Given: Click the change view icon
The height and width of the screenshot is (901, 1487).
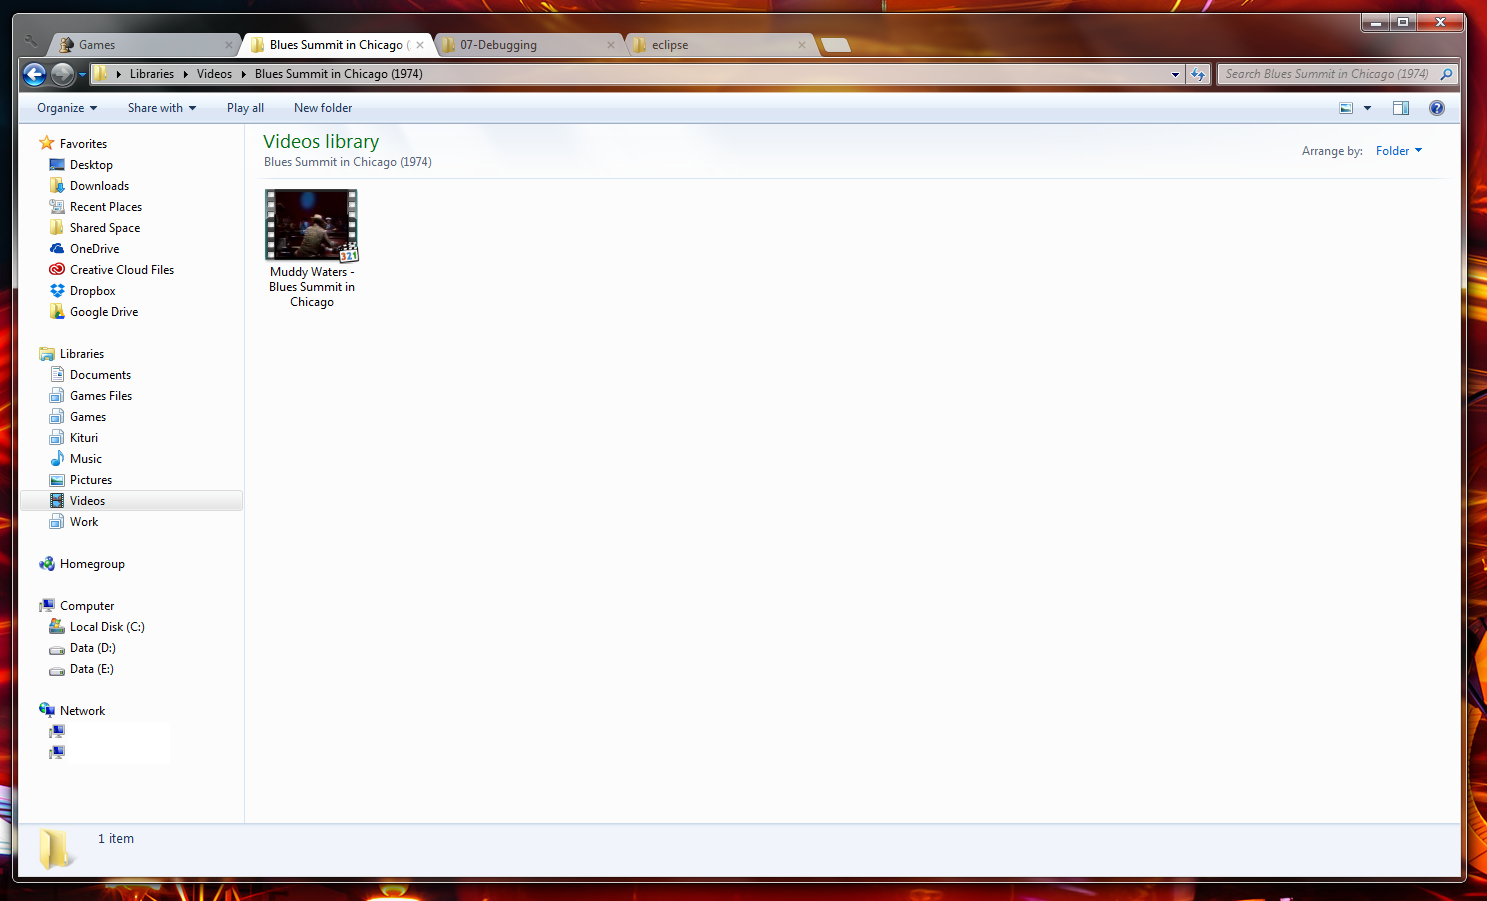Looking at the screenshot, I should (x=1346, y=108).
